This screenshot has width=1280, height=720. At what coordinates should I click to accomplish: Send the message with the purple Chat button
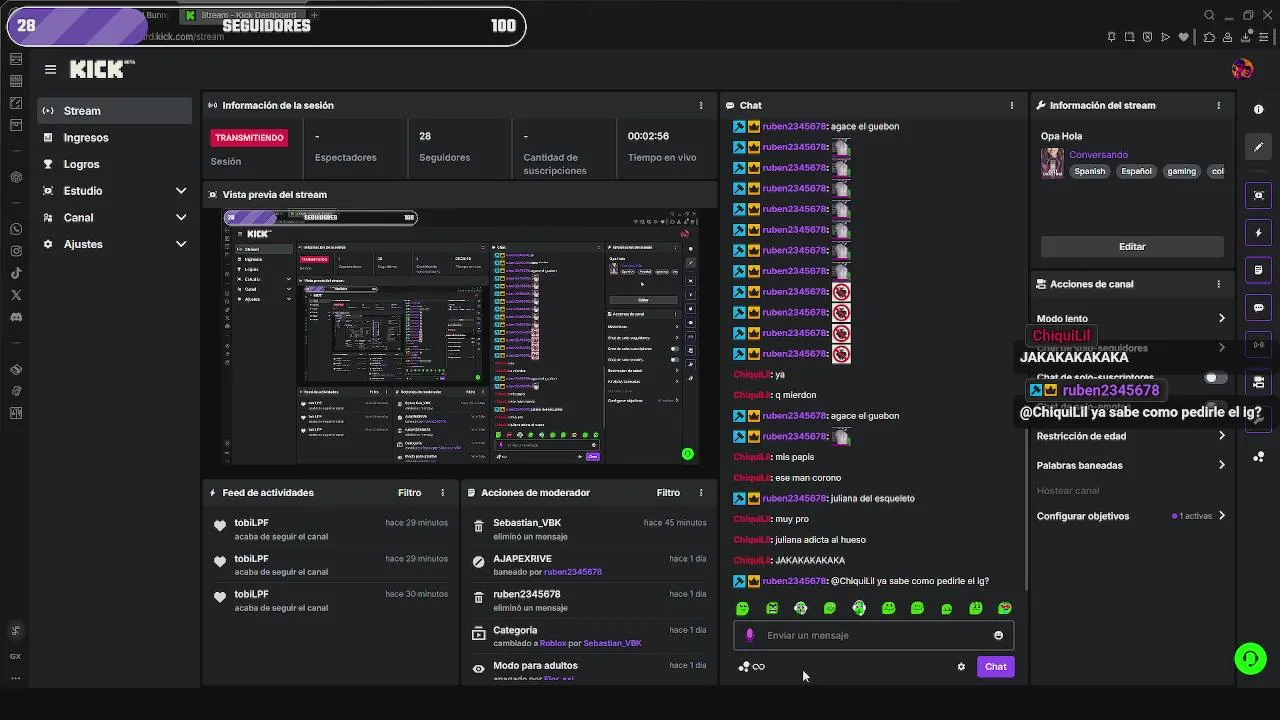(995, 667)
